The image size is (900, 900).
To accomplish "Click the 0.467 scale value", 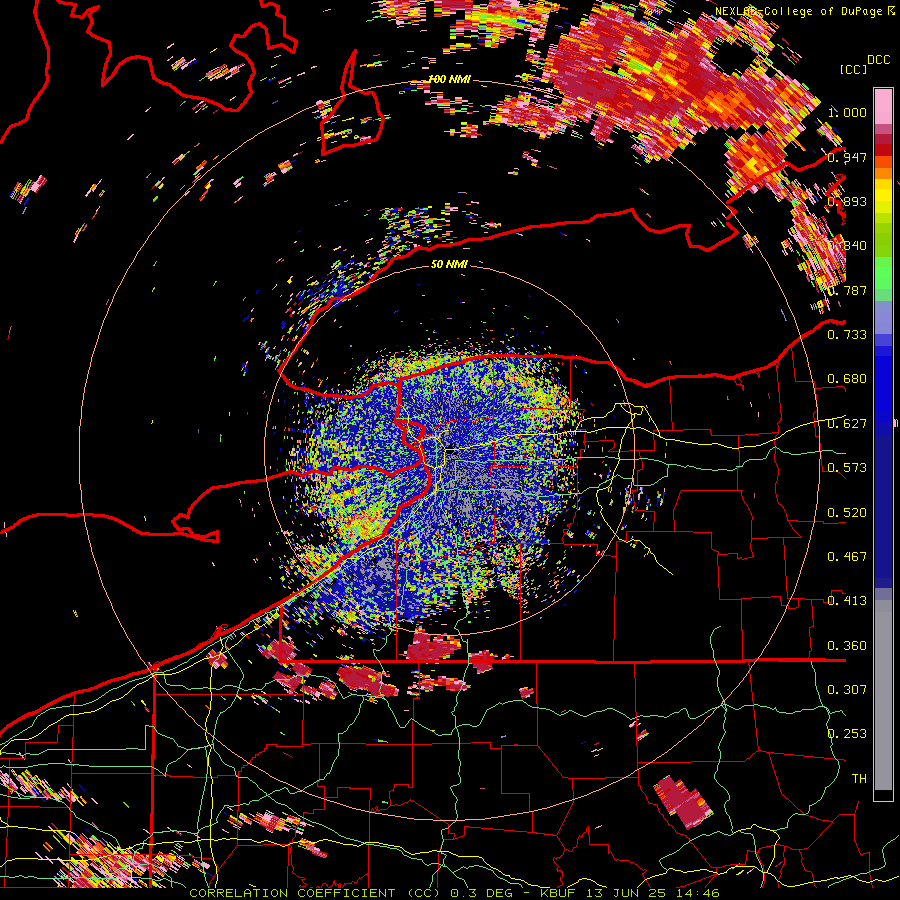I will pos(847,557).
